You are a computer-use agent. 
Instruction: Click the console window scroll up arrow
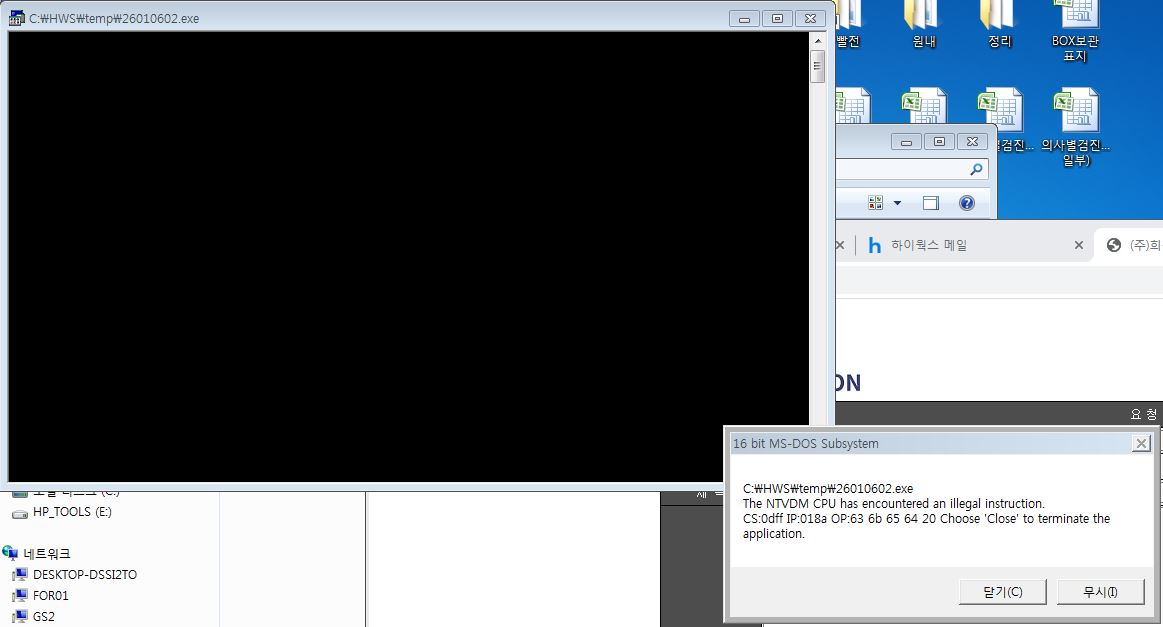coord(817,41)
